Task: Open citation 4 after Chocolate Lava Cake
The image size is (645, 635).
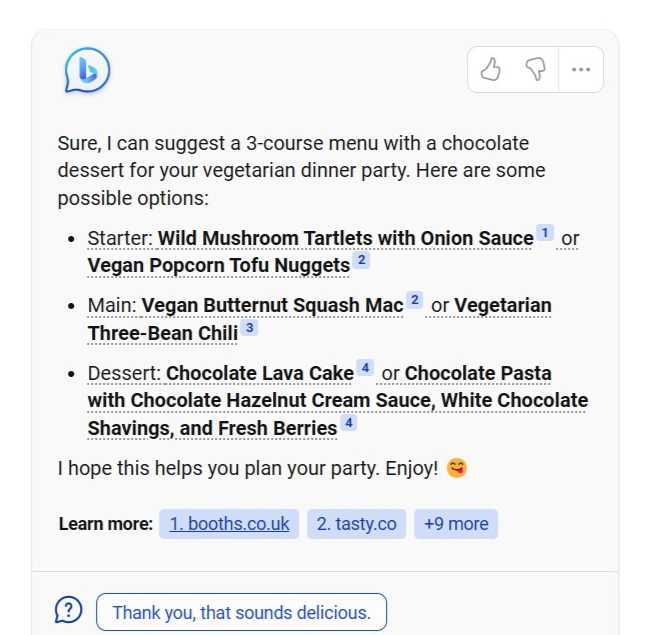Action: point(365,368)
